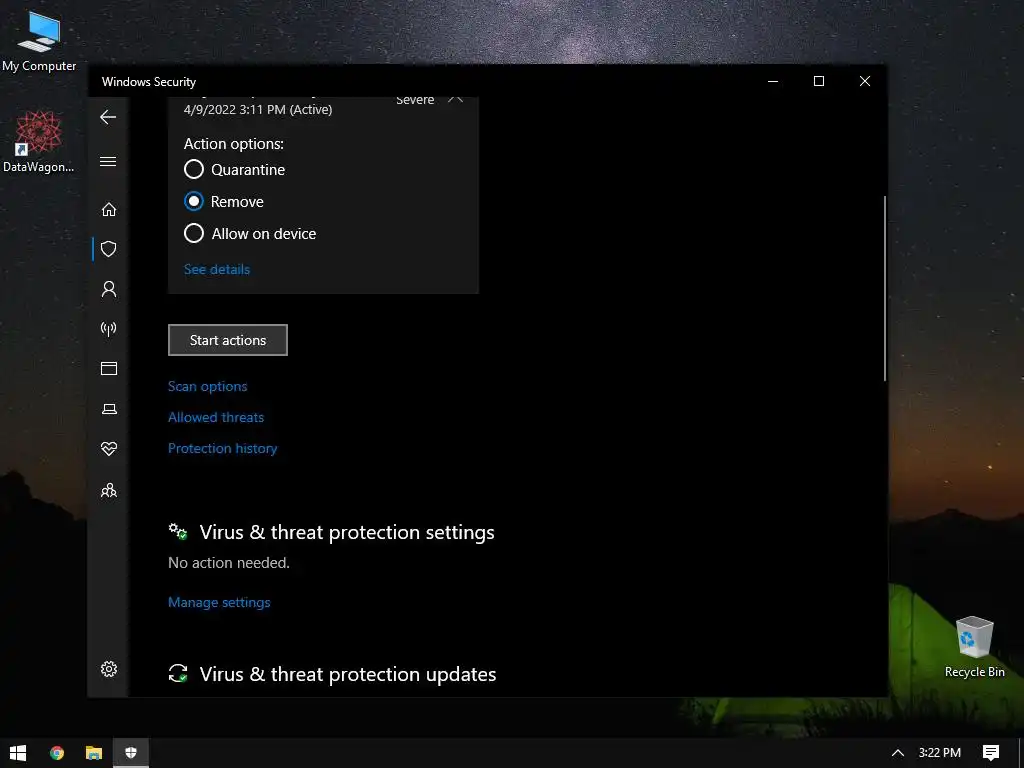Minimize the Windows Security window

pyautogui.click(x=773, y=81)
